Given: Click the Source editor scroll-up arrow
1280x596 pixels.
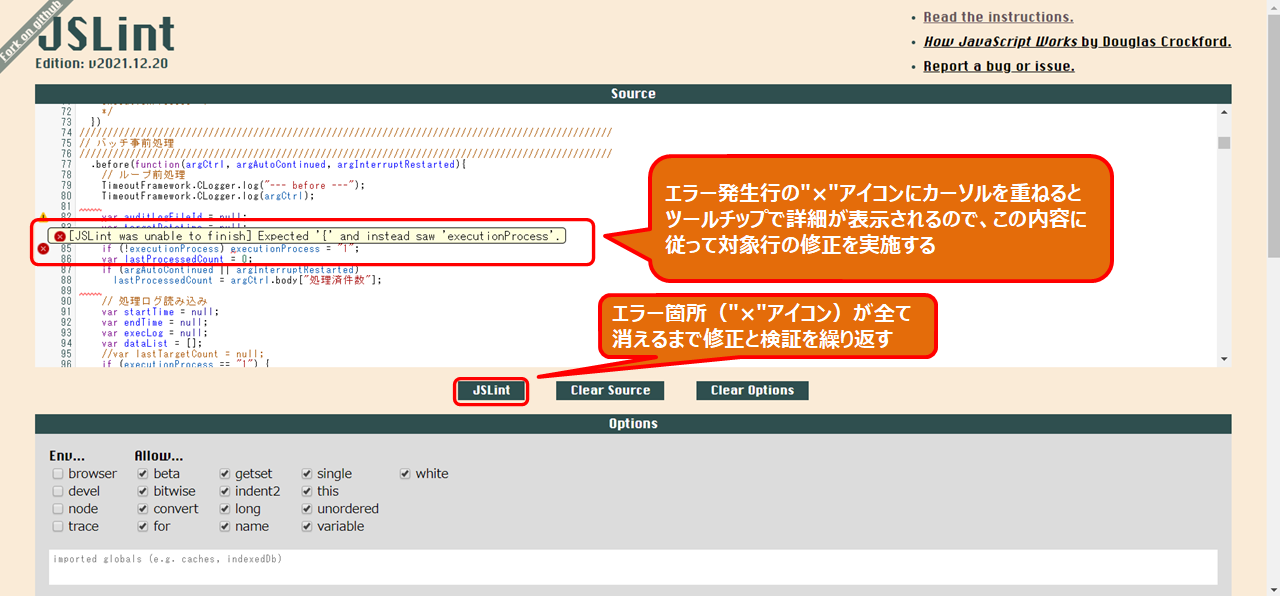Looking at the screenshot, I should pos(1224,111).
